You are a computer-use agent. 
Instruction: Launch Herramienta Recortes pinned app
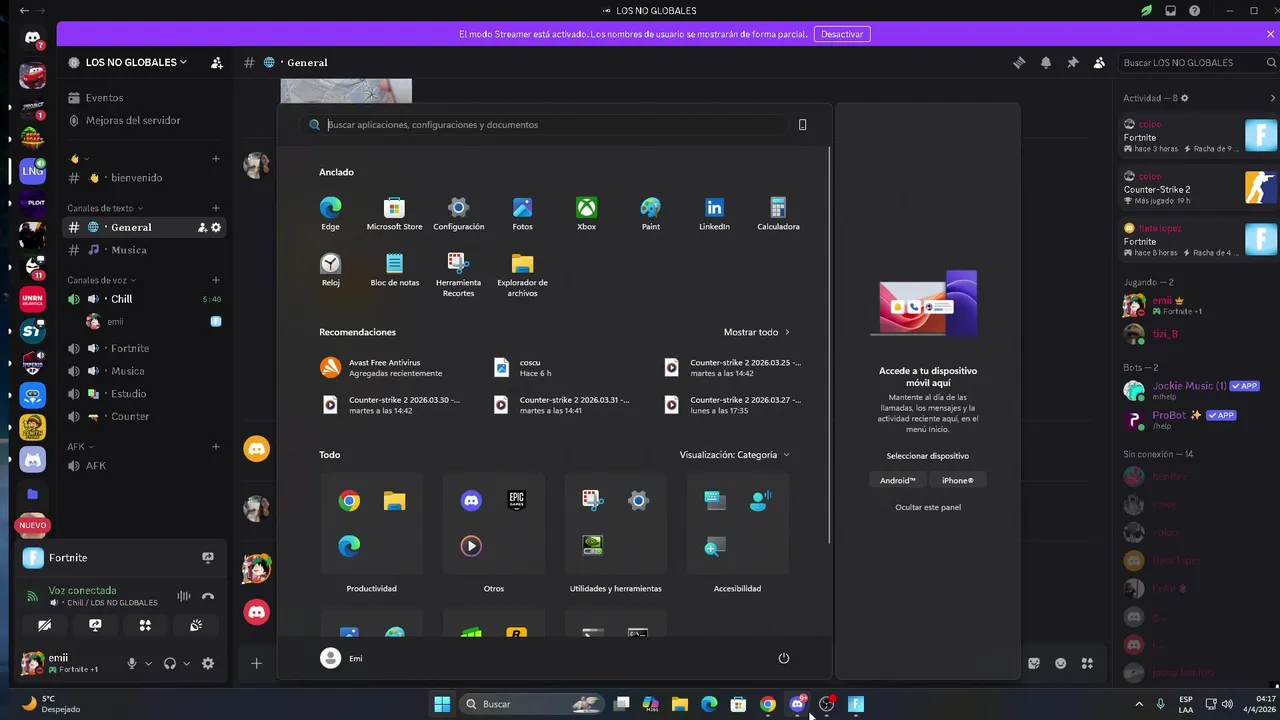(458, 274)
